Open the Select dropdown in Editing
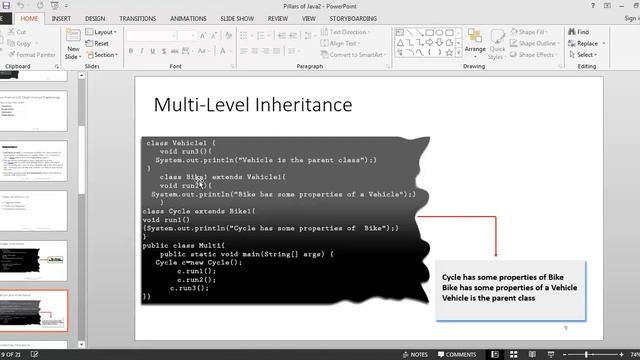 [583, 55]
